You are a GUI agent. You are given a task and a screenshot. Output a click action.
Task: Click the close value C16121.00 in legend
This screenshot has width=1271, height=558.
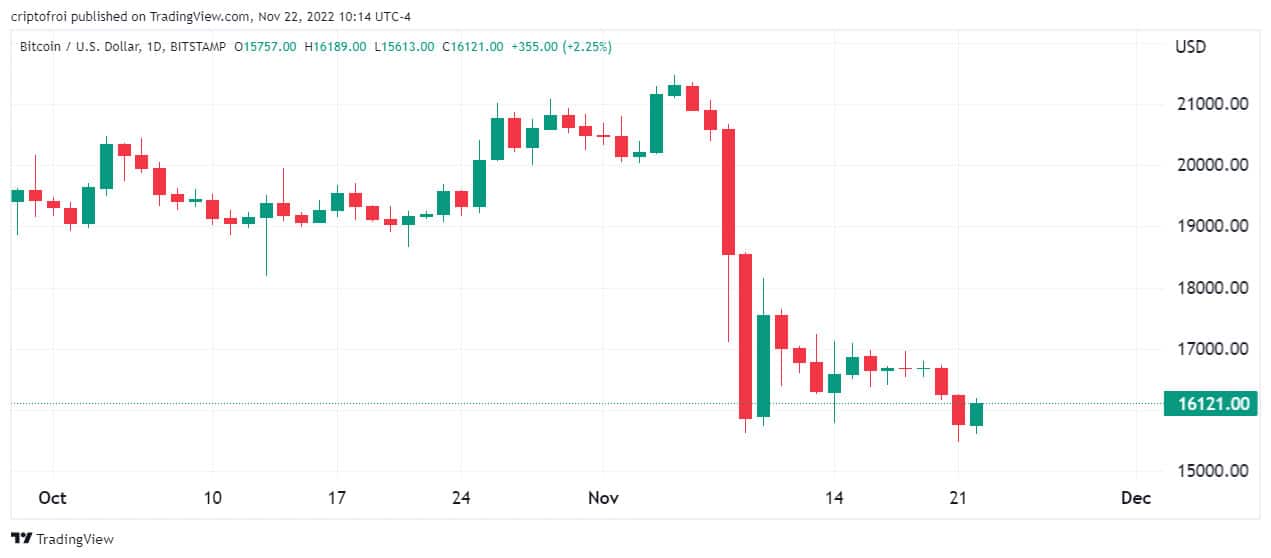click(474, 46)
